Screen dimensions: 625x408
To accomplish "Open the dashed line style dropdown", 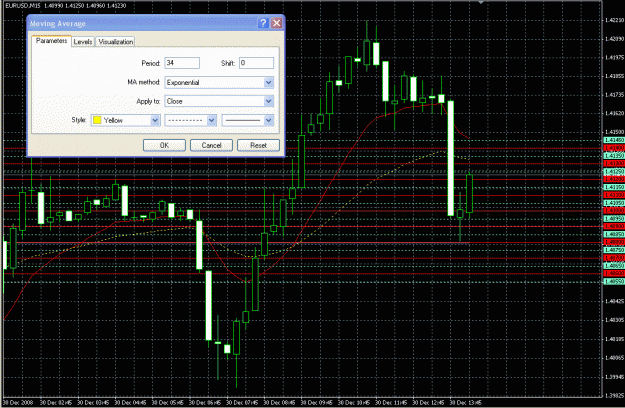I will click(x=191, y=120).
